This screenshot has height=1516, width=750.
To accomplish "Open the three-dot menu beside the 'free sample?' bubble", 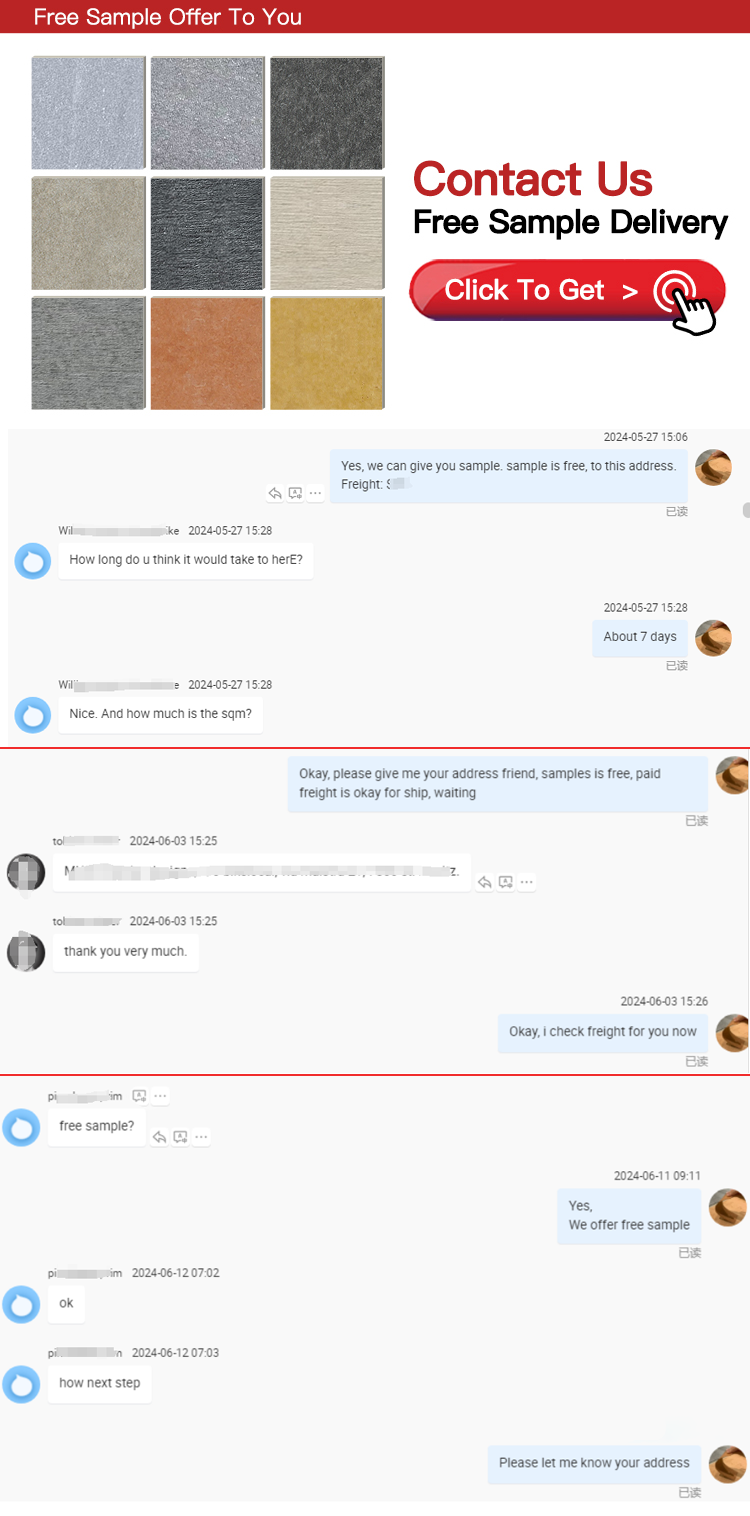I will coord(202,1137).
